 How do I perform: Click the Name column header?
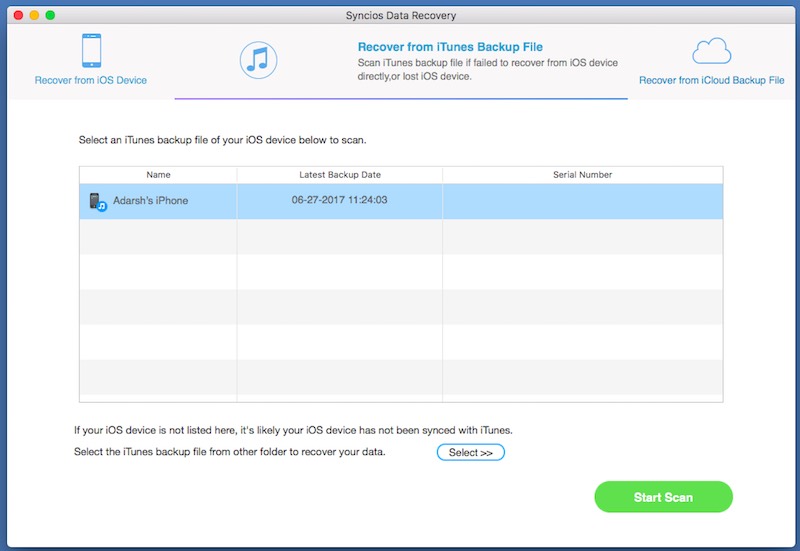(158, 174)
